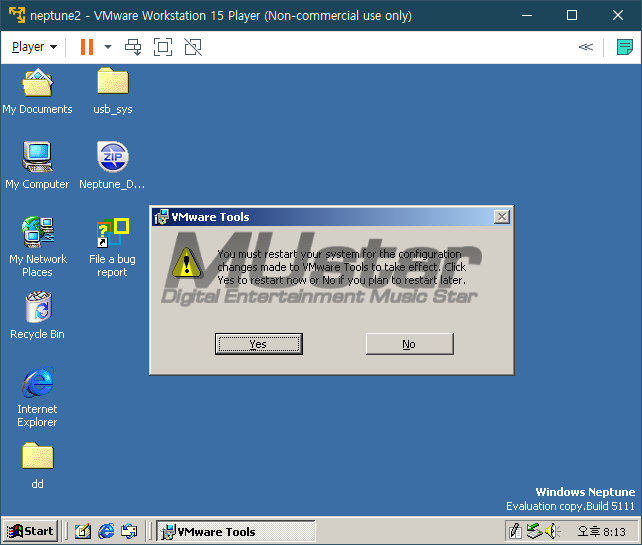Select the dd folder
The width and height of the screenshot is (642, 545).
pos(37,466)
